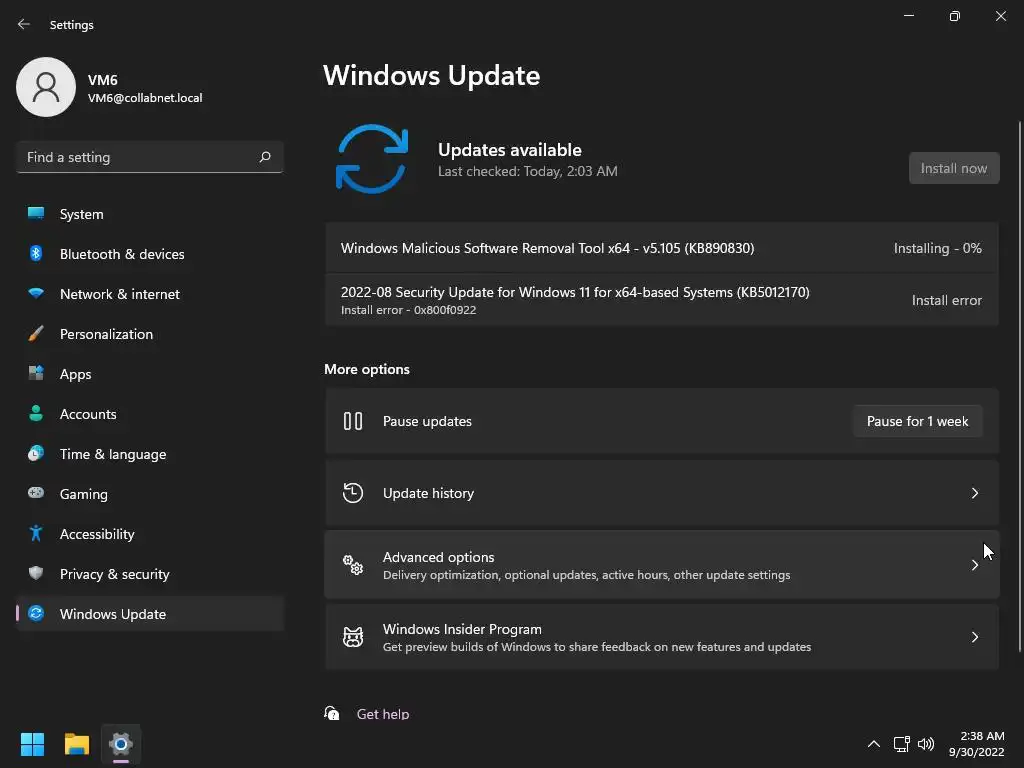Viewport: 1024px width, 768px height.
Task: Go to Time & language settings
Action: coord(113,454)
